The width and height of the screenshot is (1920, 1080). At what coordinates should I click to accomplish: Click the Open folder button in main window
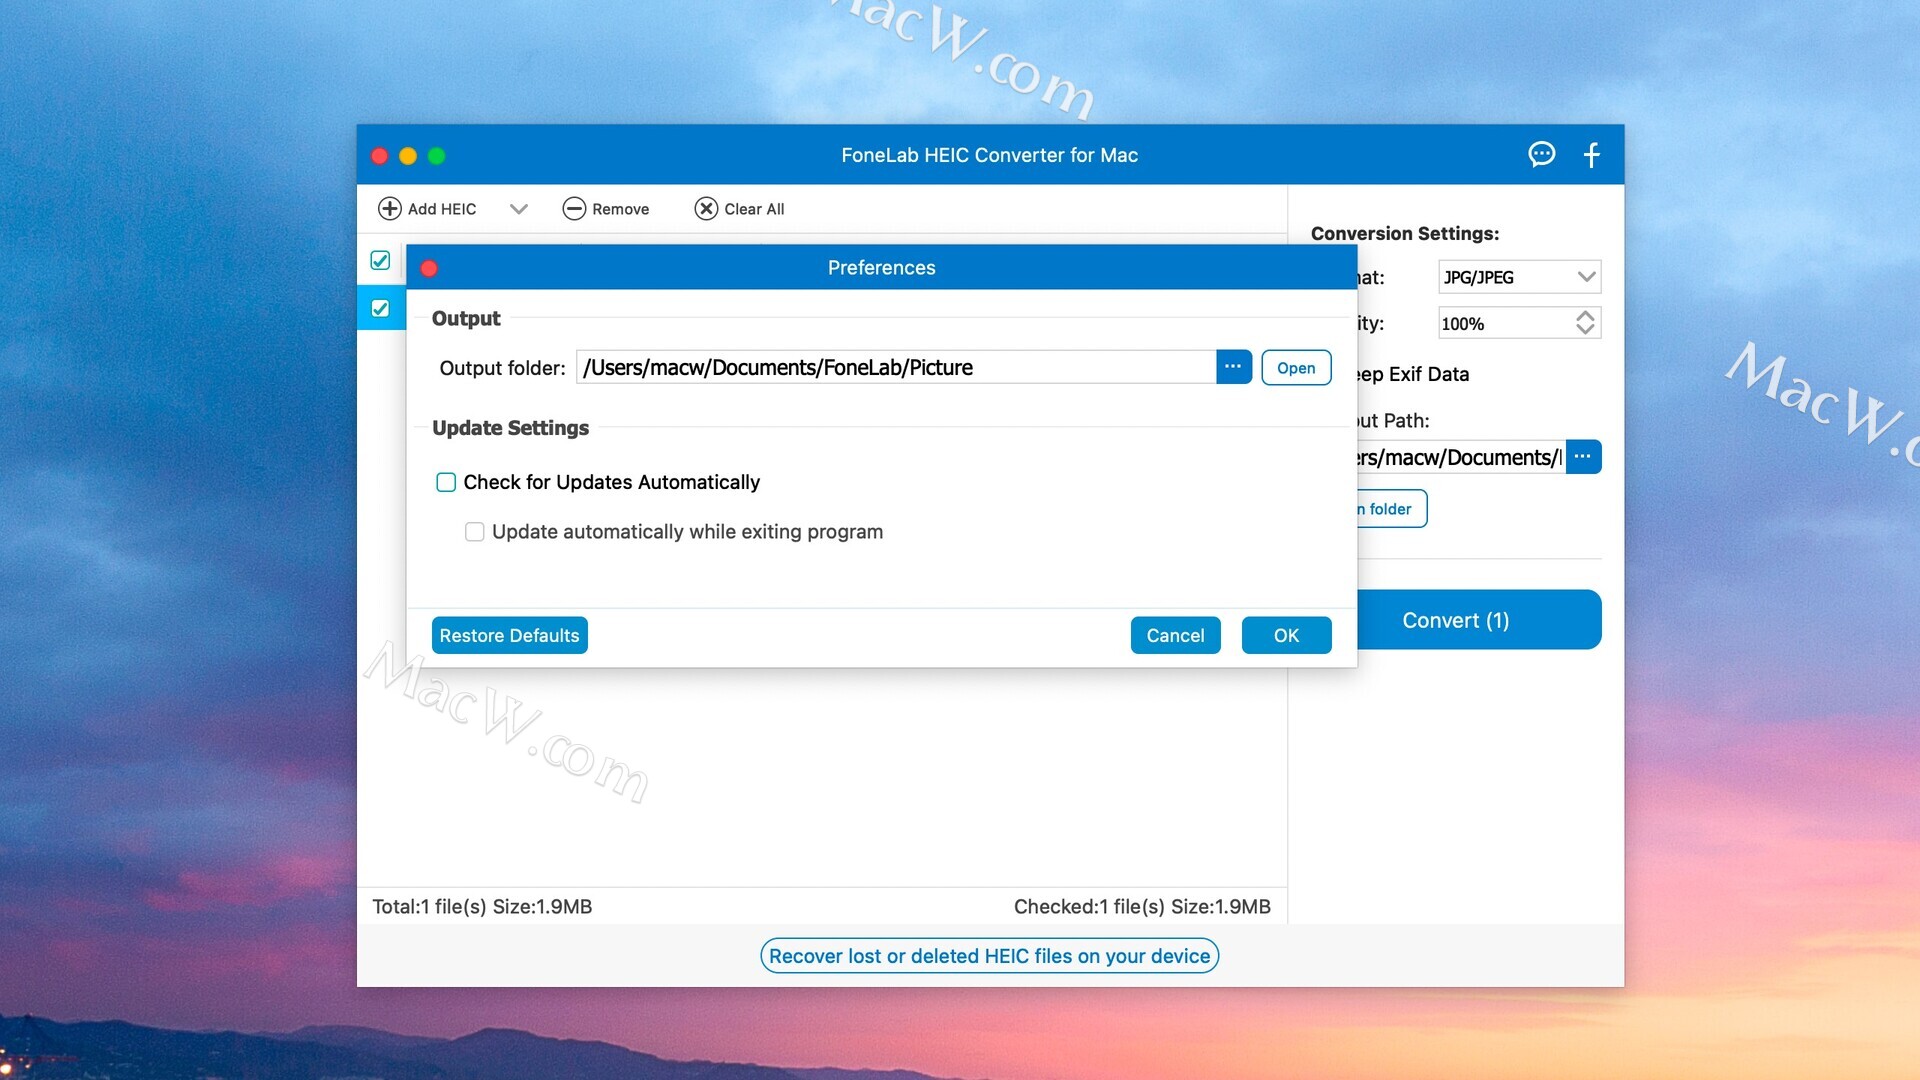pyautogui.click(x=1391, y=509)
